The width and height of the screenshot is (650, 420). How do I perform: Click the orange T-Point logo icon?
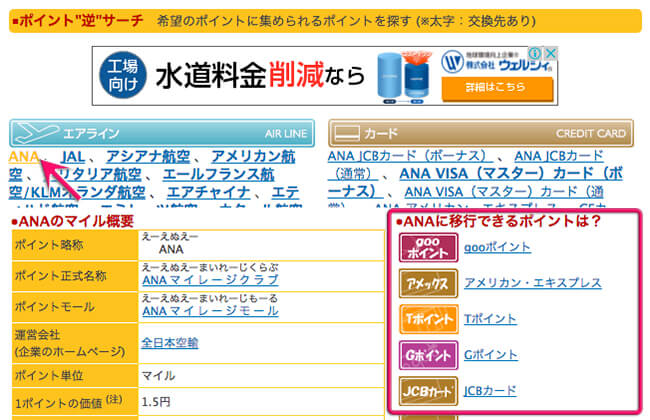pos(428,319)
